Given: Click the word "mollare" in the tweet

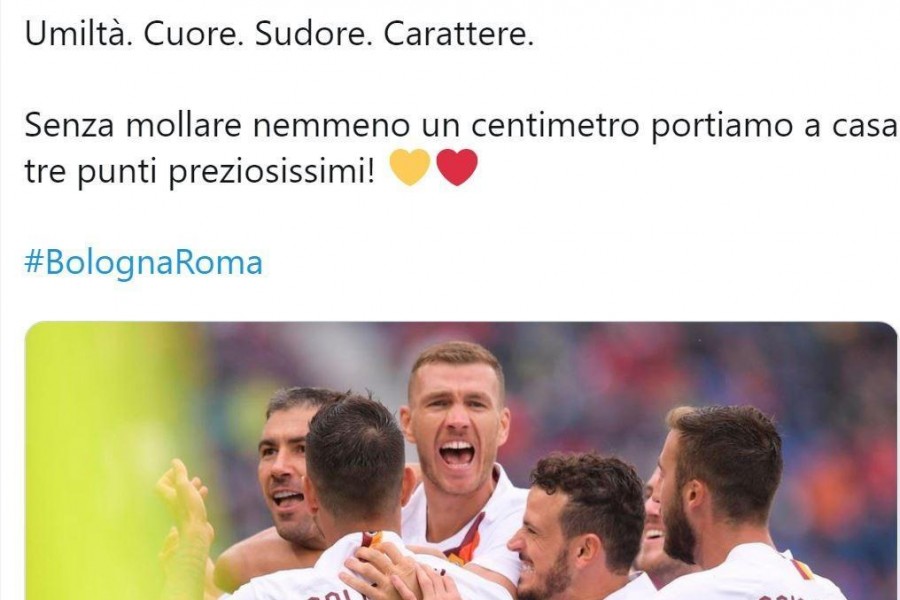Looking at the screenshot, I should point(183,126).
